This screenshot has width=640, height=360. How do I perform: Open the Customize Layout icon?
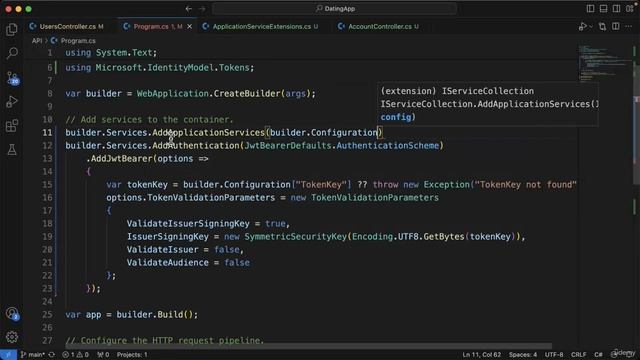[629, 9]
